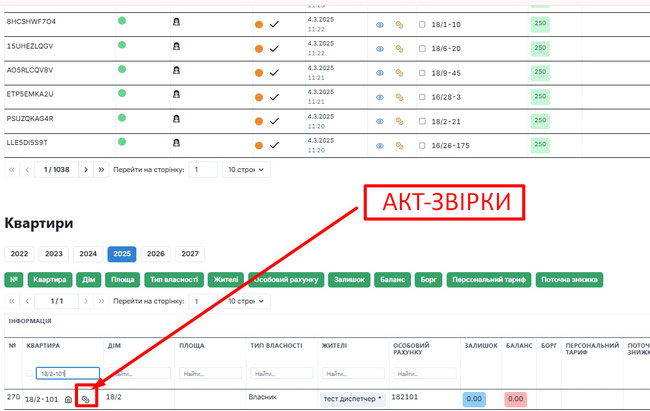This screenshot has height=411, width=650.
Task: Toggle the Залишок column button
Action: 349,280
